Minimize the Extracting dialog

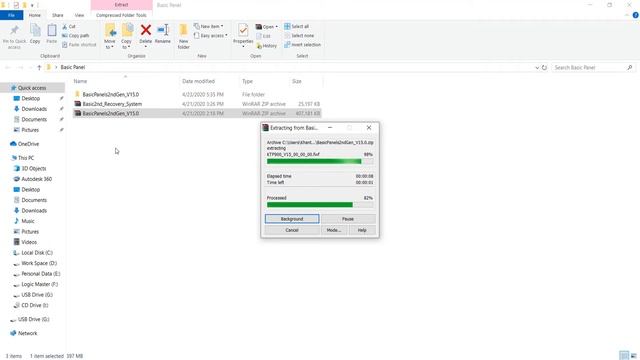[330, 128]
